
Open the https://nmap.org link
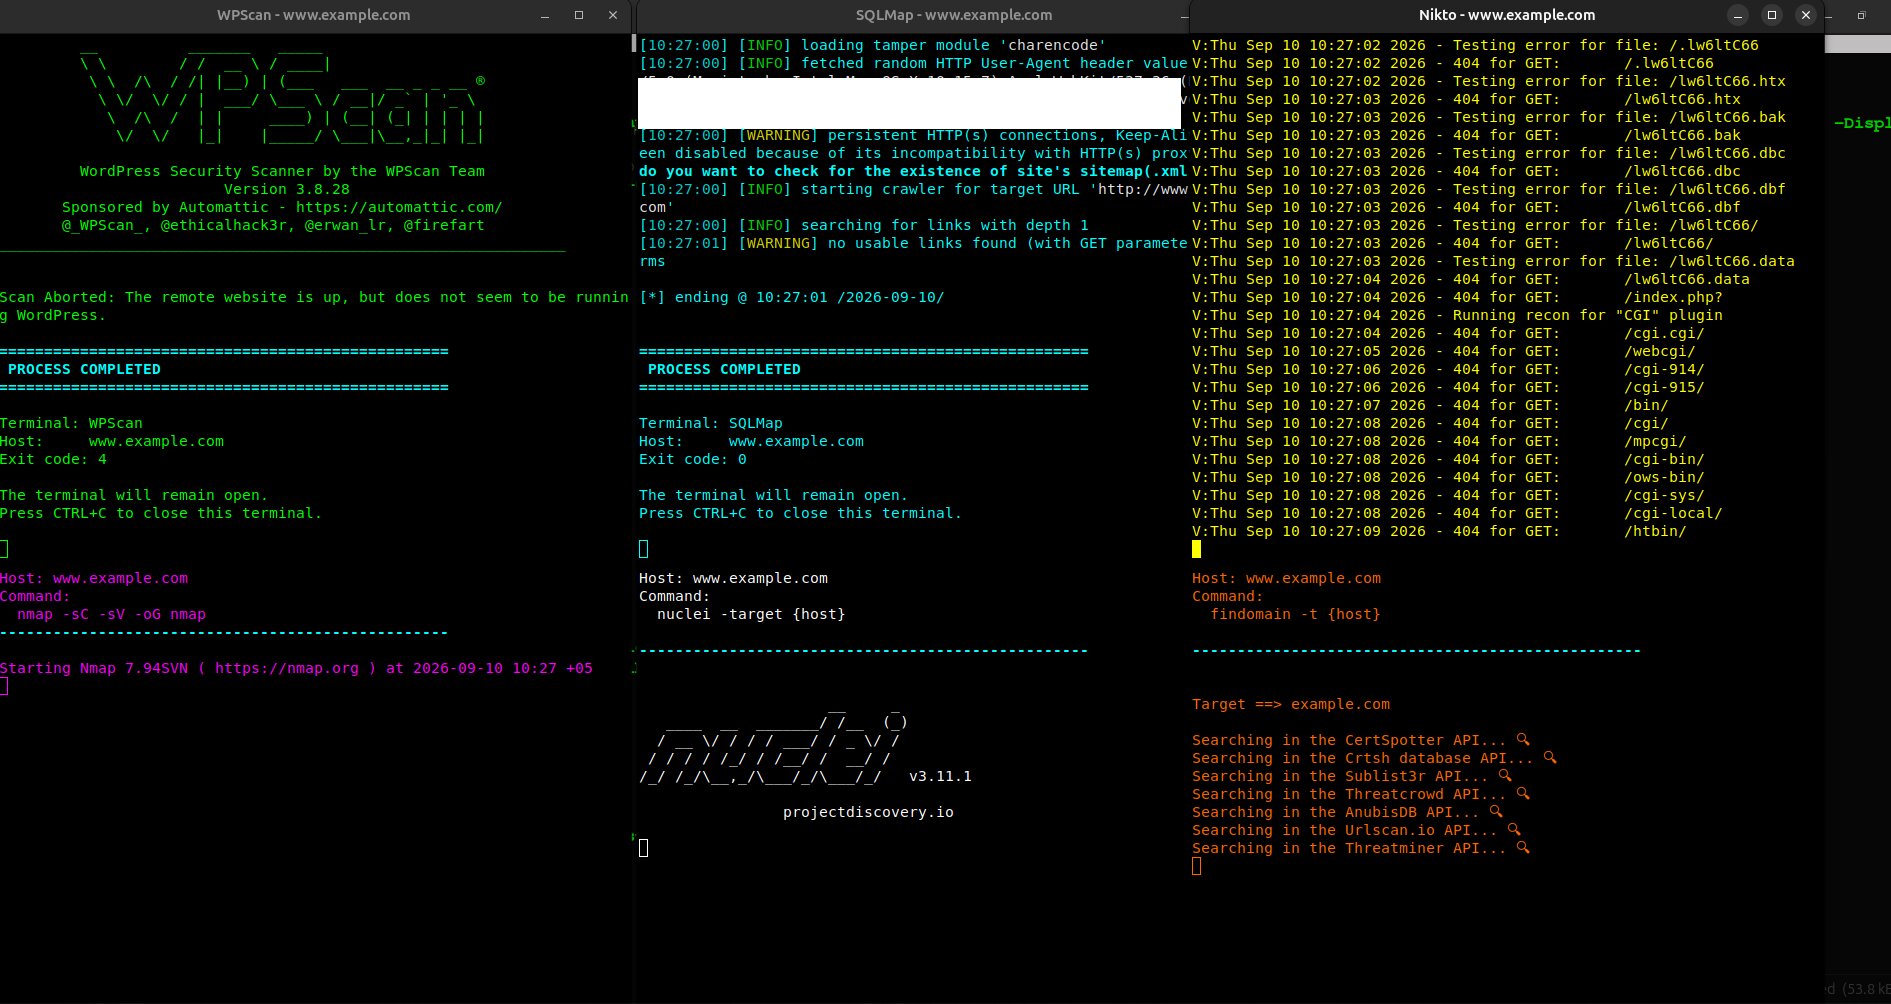[x=287, y=668]
